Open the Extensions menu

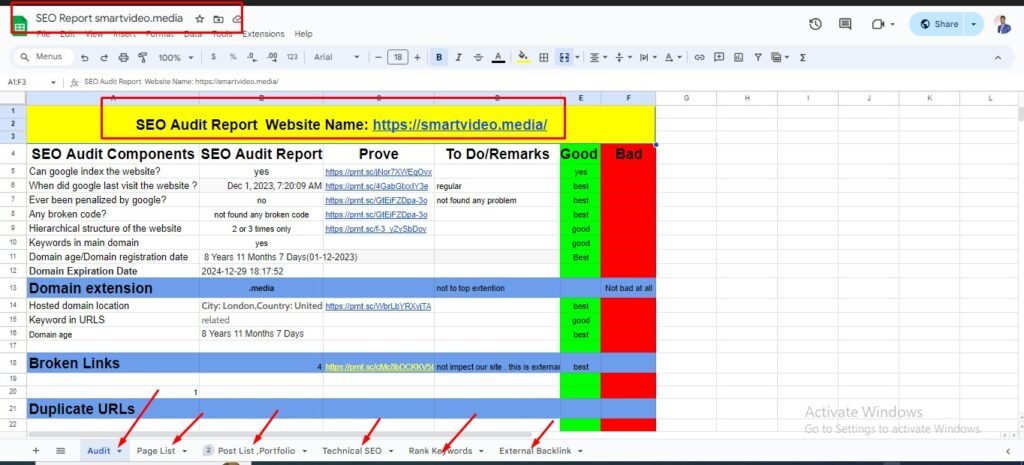(263, 34)
